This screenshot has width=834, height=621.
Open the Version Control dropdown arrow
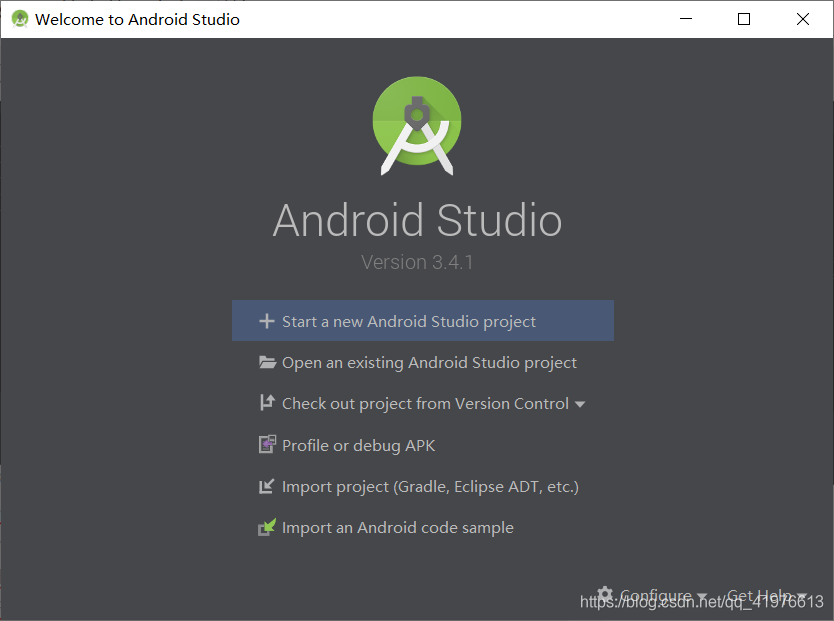(x=579, y=404)
